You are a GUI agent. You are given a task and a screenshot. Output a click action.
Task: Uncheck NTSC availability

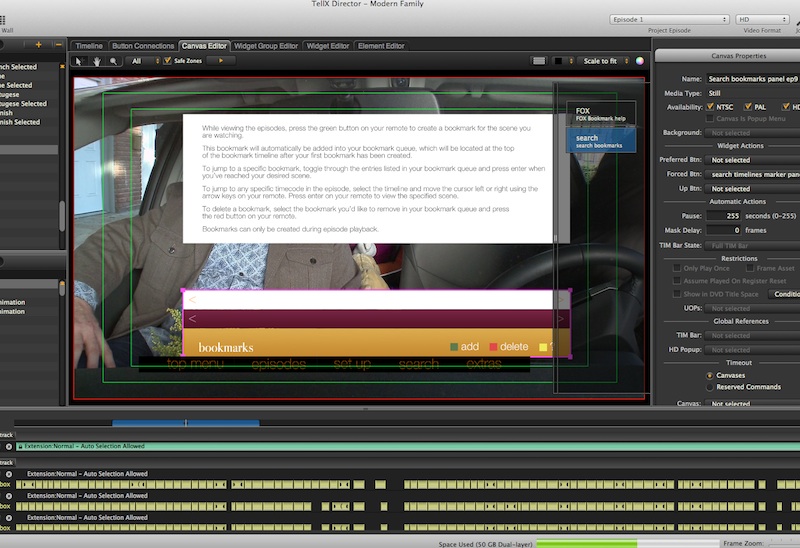click(x=711, y=106)
